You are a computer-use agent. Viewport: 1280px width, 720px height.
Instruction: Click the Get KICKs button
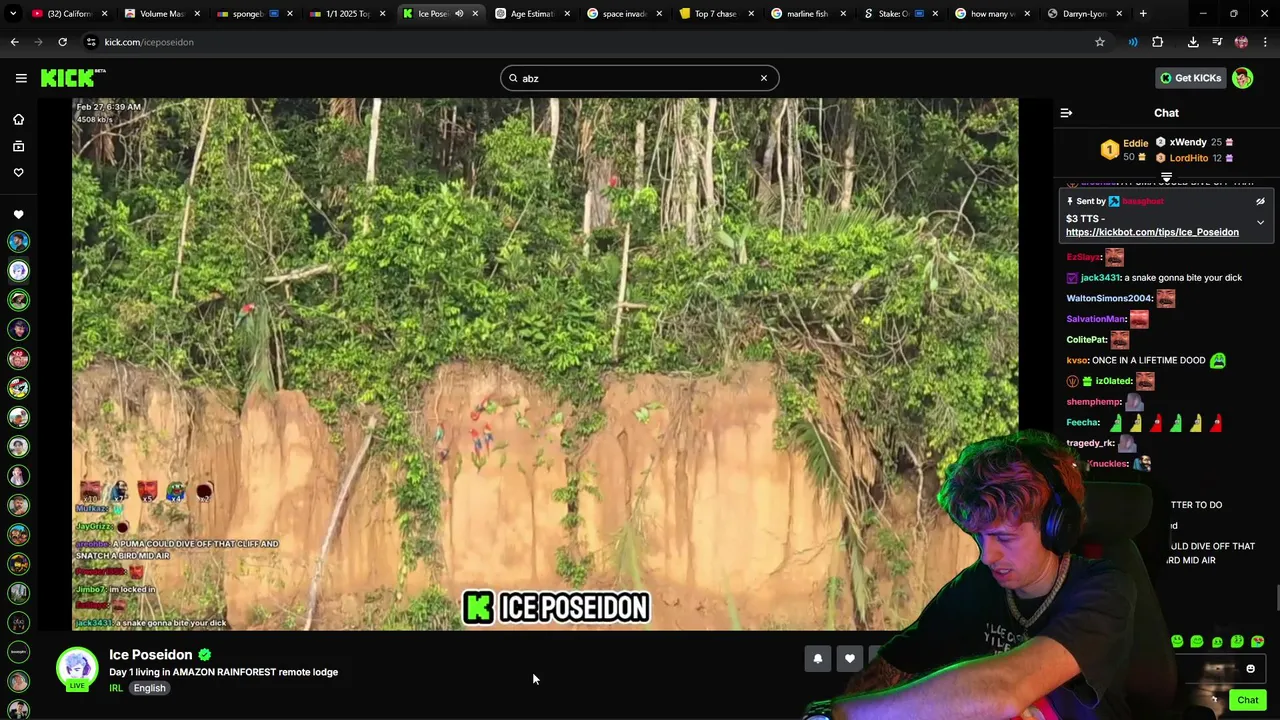(x=1190, y=78)
